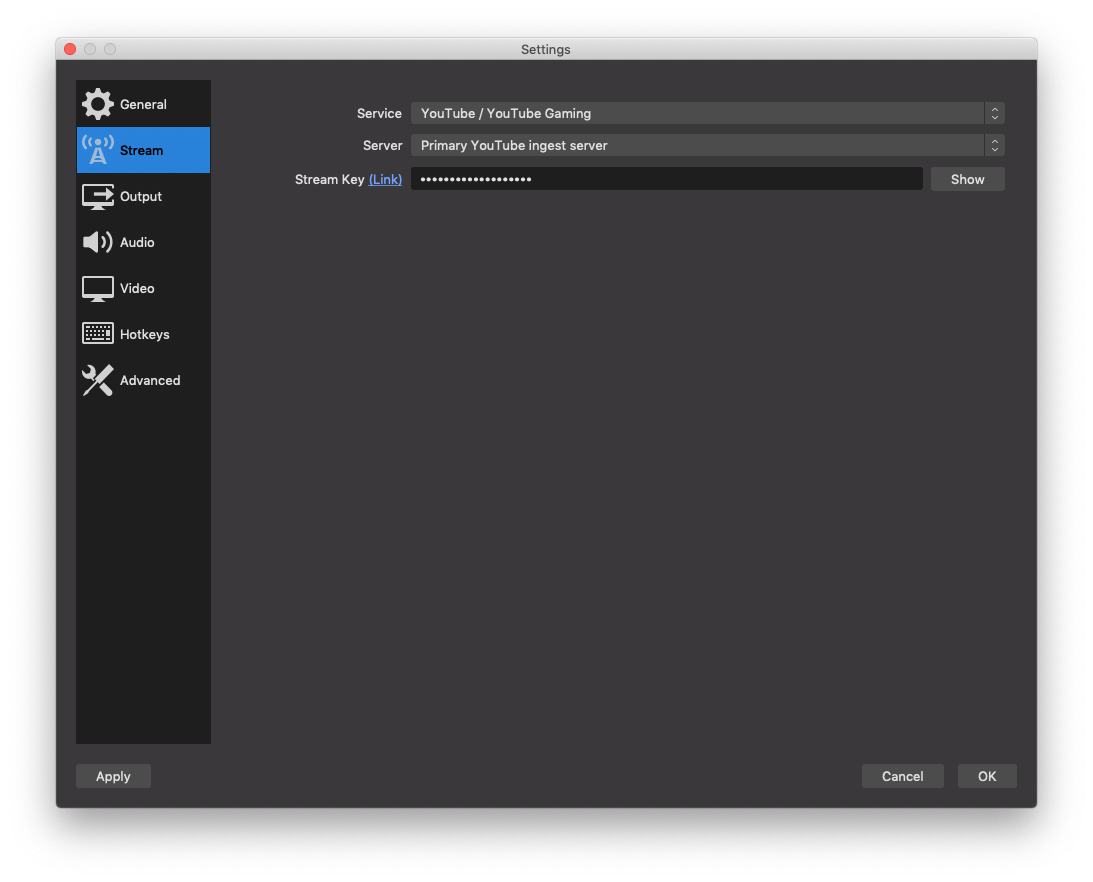Open Output settings monitor-arrow icon
Viewport: 1093px width, 882px height.
coord(98,197)
